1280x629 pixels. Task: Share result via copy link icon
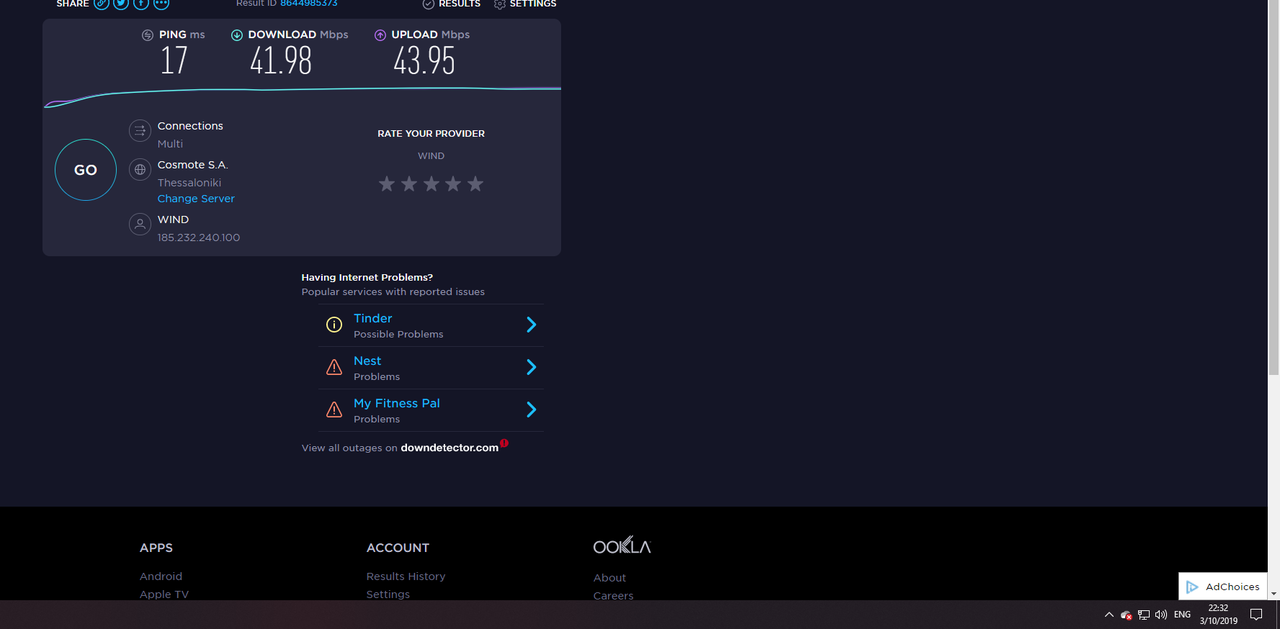(101, 4)
